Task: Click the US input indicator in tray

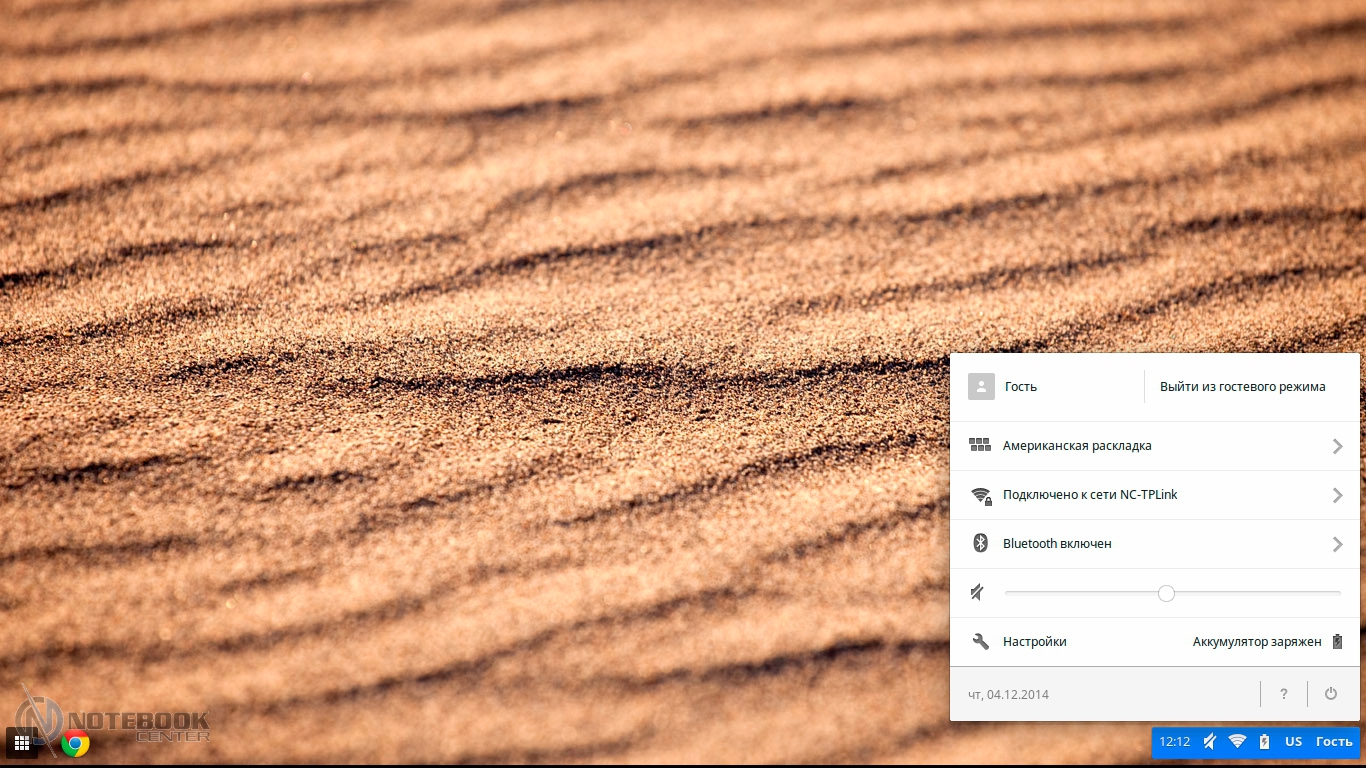Action: (x=1293, y=742)
